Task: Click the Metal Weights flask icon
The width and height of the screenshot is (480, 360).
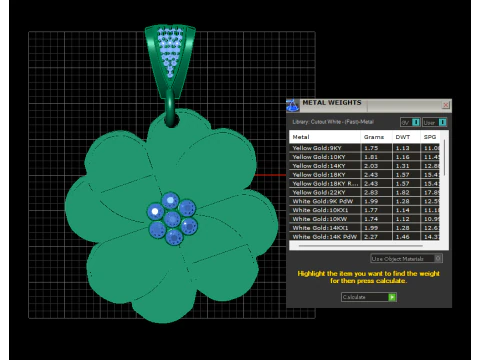Action: click(293, 105)
